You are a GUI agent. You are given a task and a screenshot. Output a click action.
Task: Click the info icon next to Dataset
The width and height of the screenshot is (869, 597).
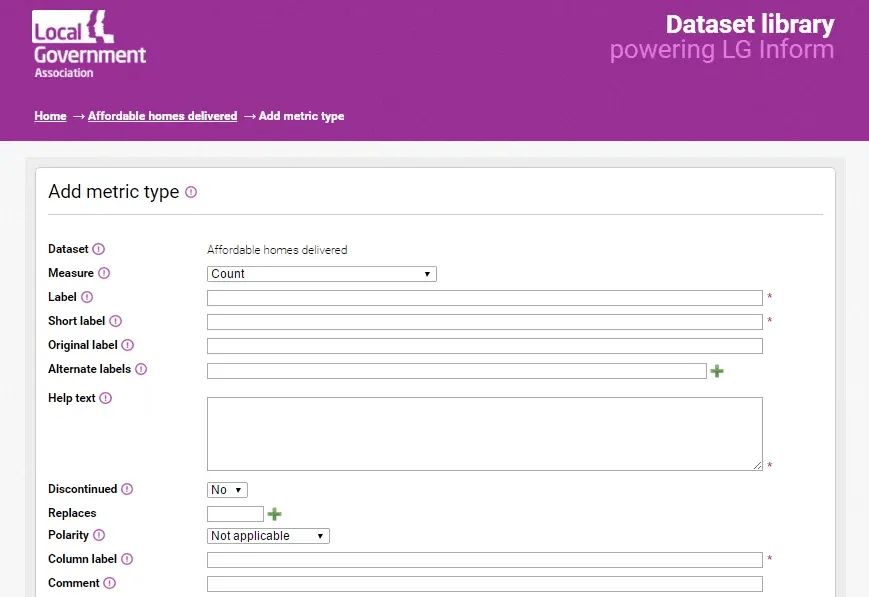pos(99,249)
